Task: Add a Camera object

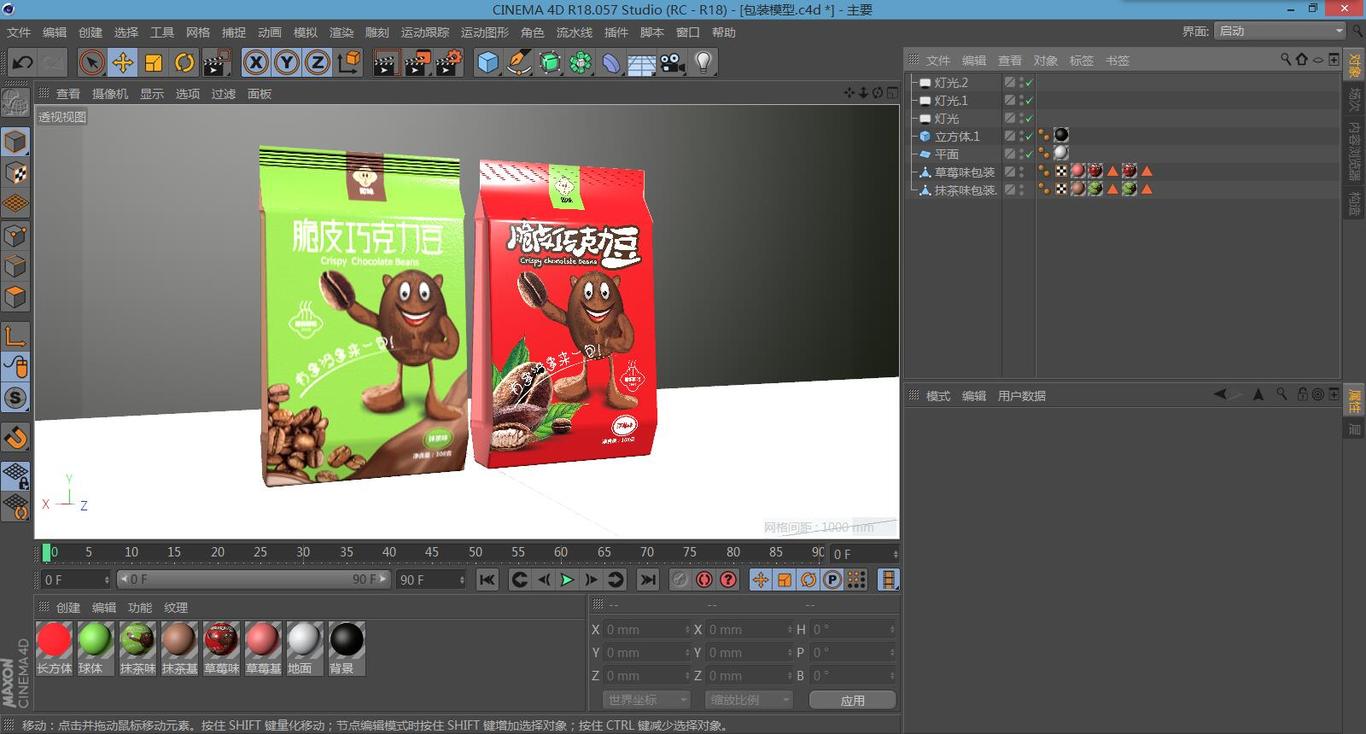Action: click(x=673, y=63)
